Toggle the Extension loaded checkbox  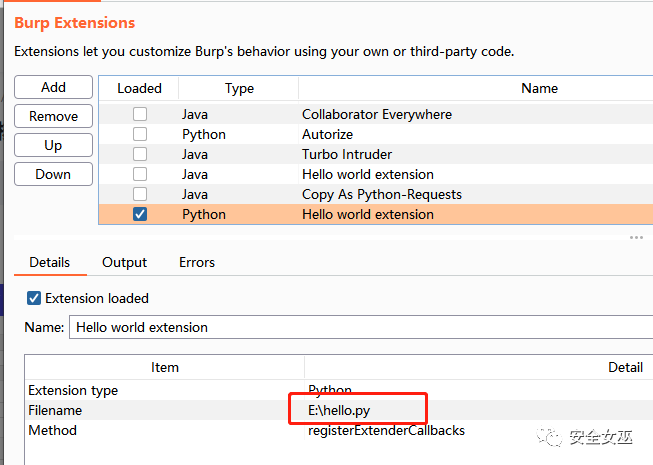[34, 298]
